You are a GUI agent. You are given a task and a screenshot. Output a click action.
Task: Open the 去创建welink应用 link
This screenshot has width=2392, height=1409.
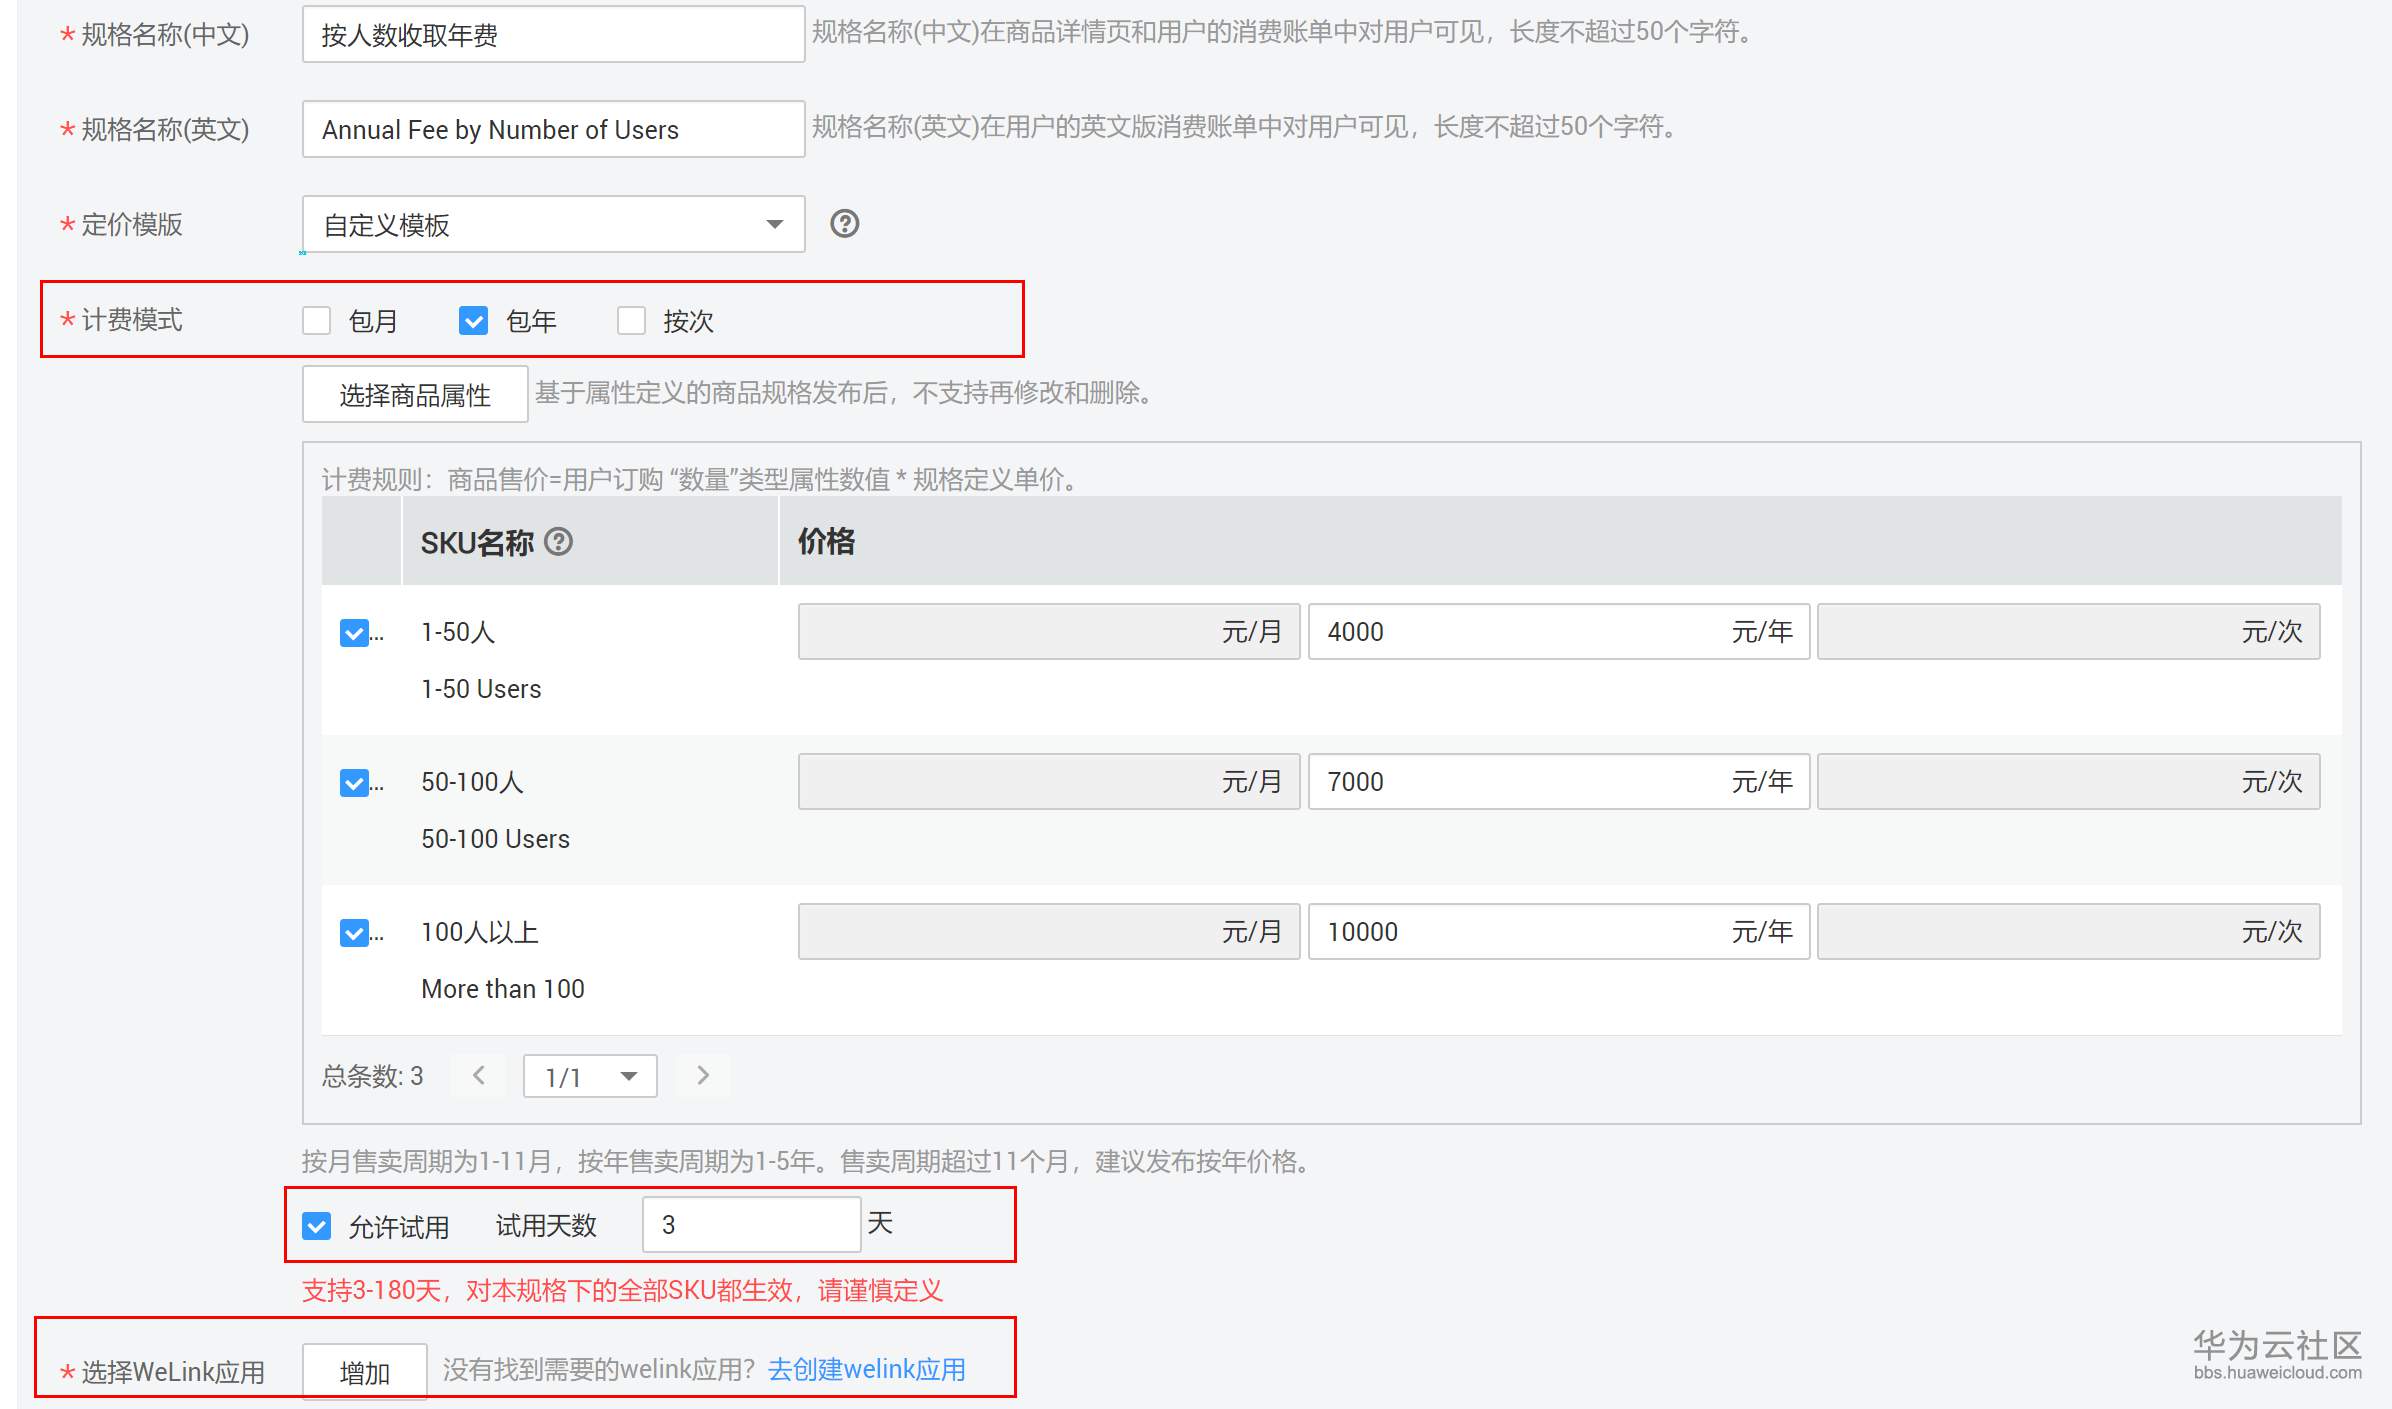coord(866,1369)
